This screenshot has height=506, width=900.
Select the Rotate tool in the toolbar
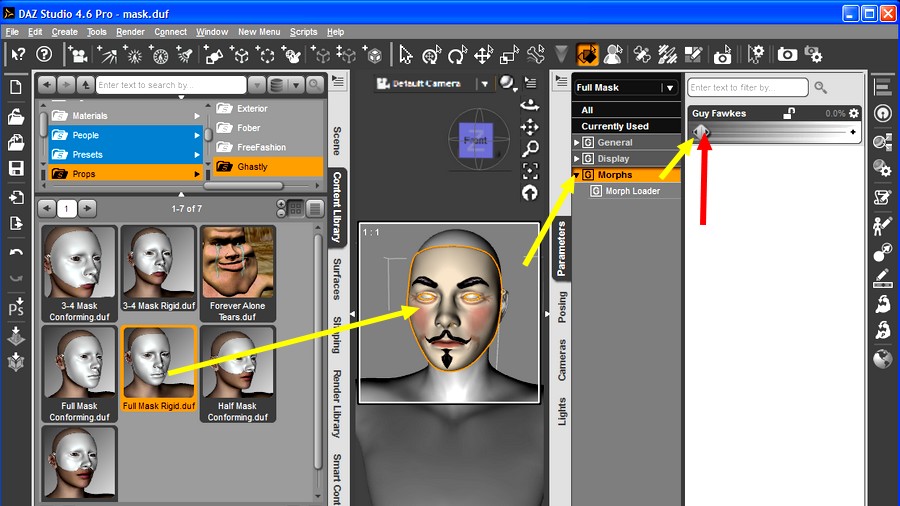tap(457, 55)
